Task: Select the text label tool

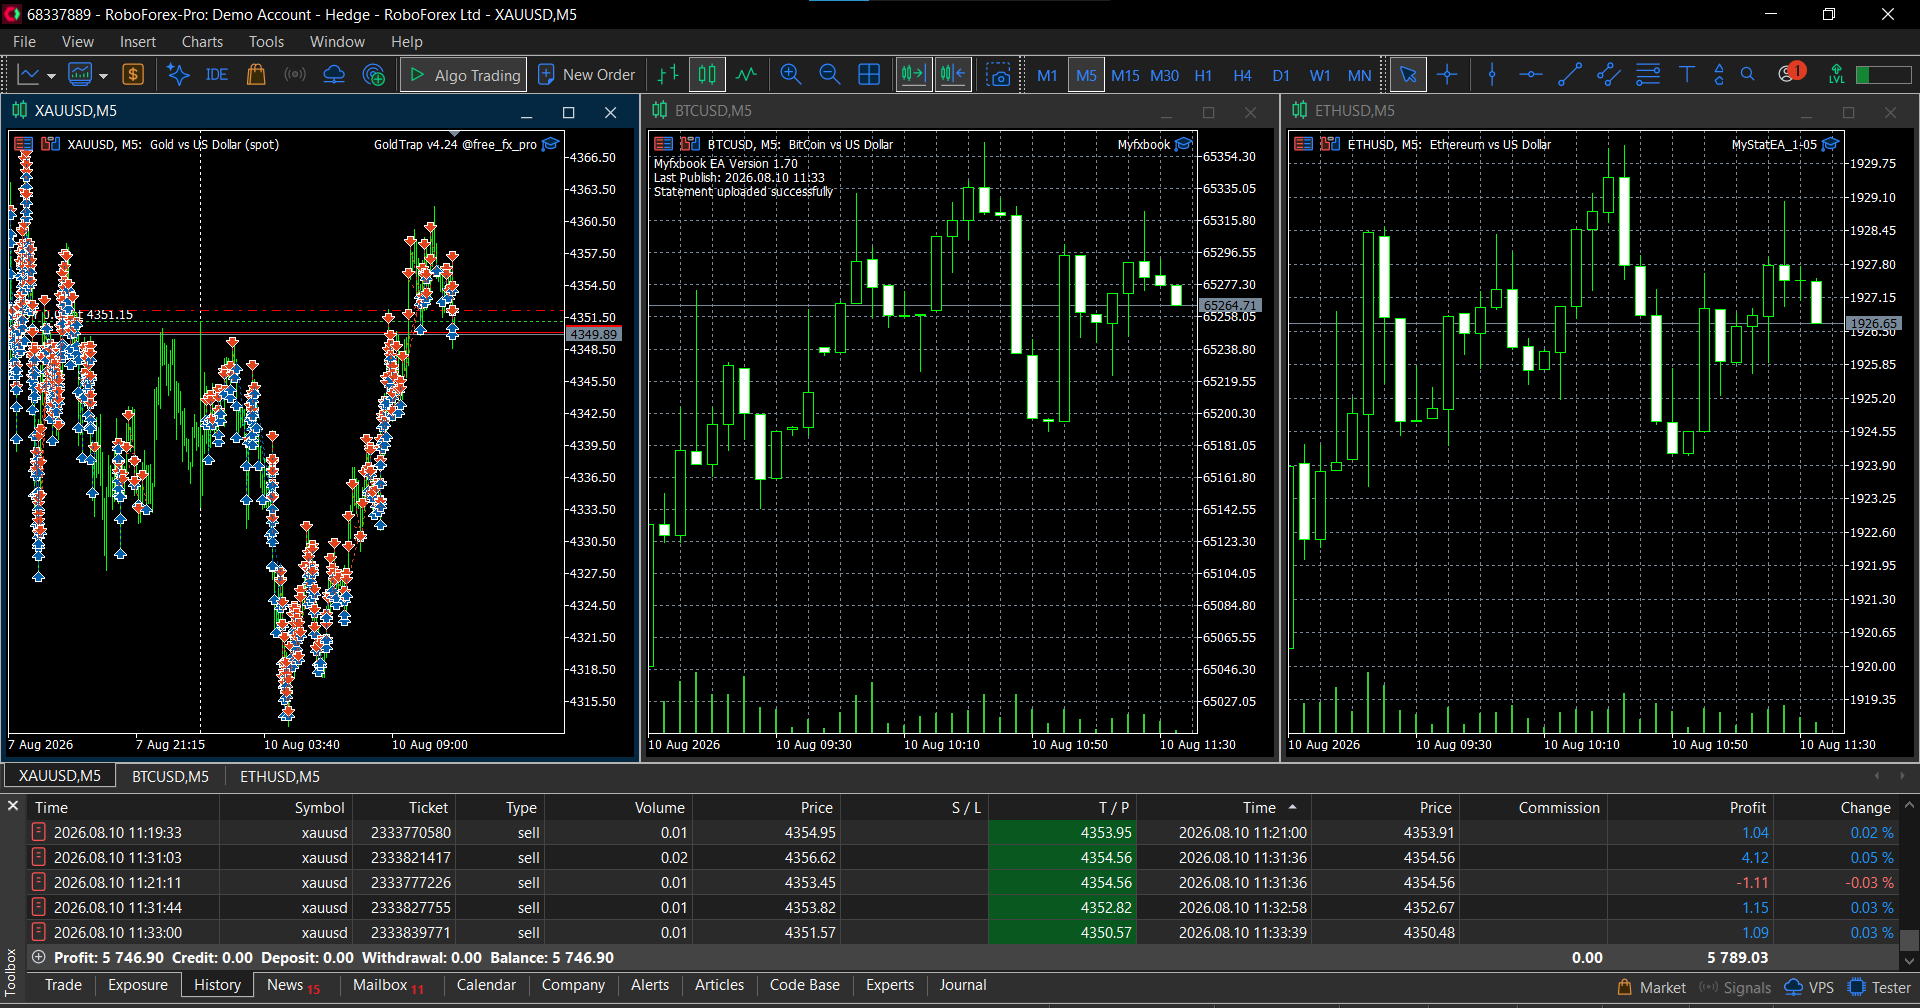Action: point(1687,75)
